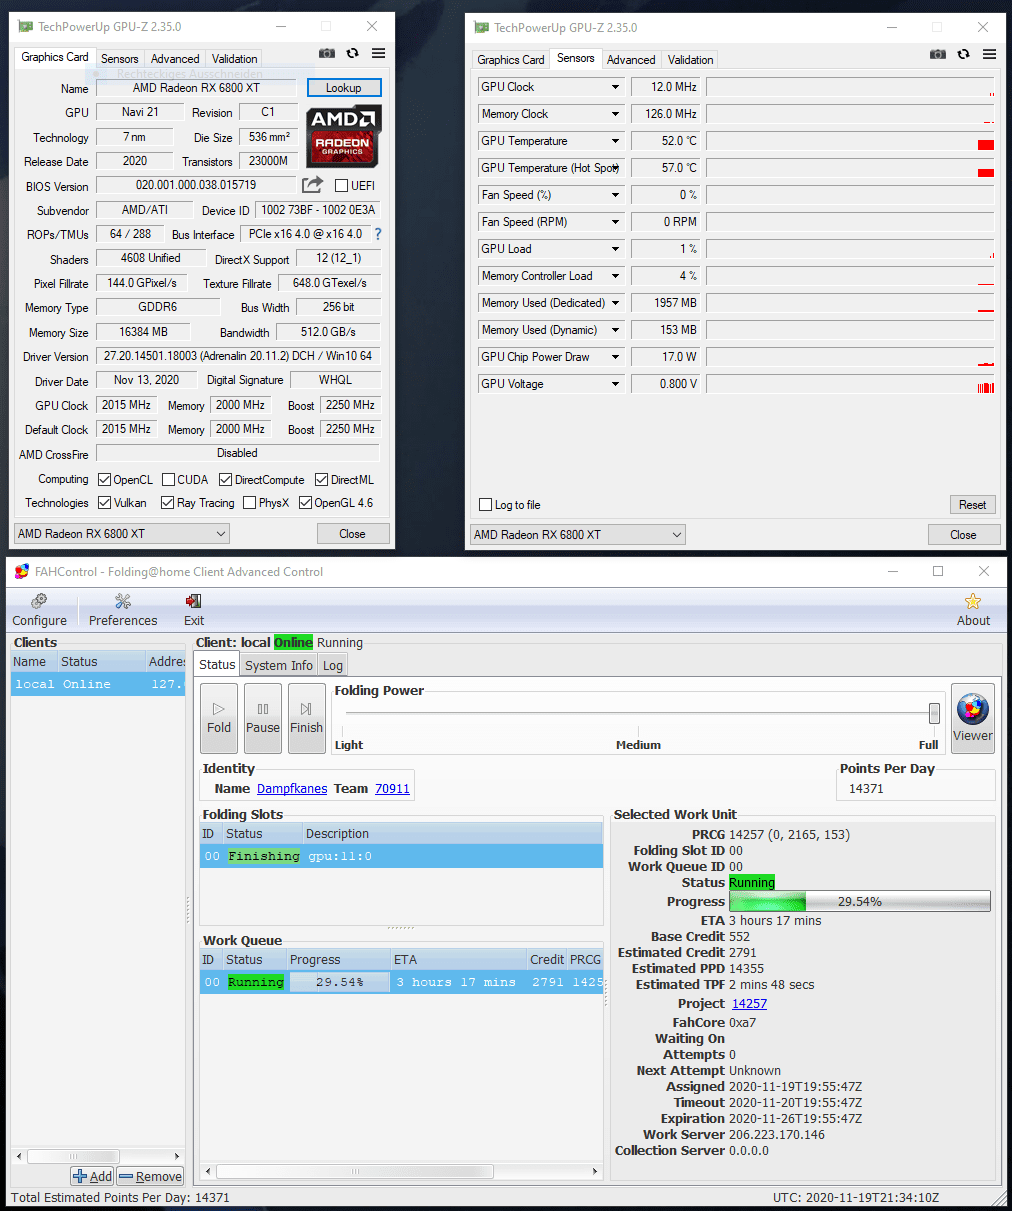This screenshot has height=1211, width=1012.
Task: Toggle the PhysX checkbox
Action: 249,503
